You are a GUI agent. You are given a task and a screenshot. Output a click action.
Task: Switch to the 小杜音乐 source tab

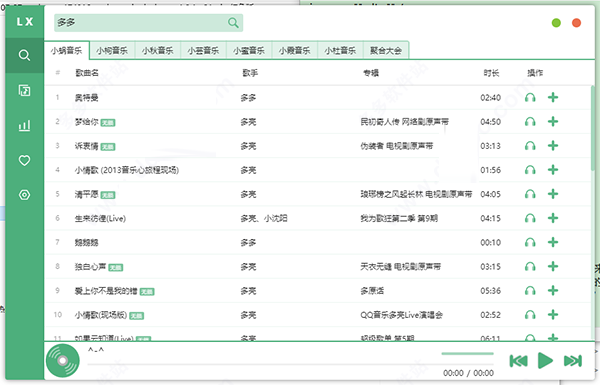coord(340,50)
